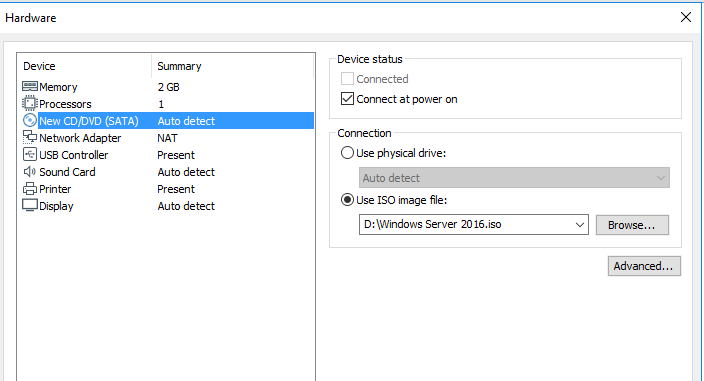Click inside the ISO file path field
704x381 pixels.
coord(466,224)
